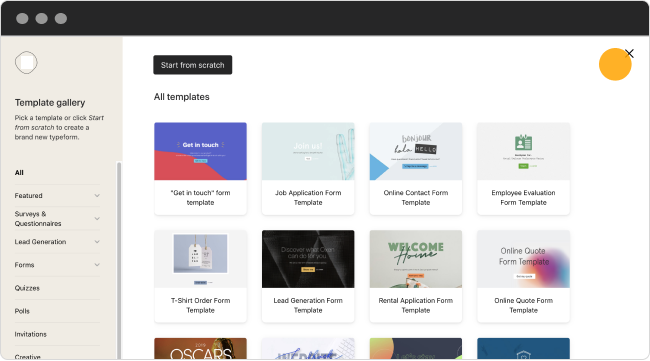Expand the Forms category chevron
650x361 pixels.
97,265
